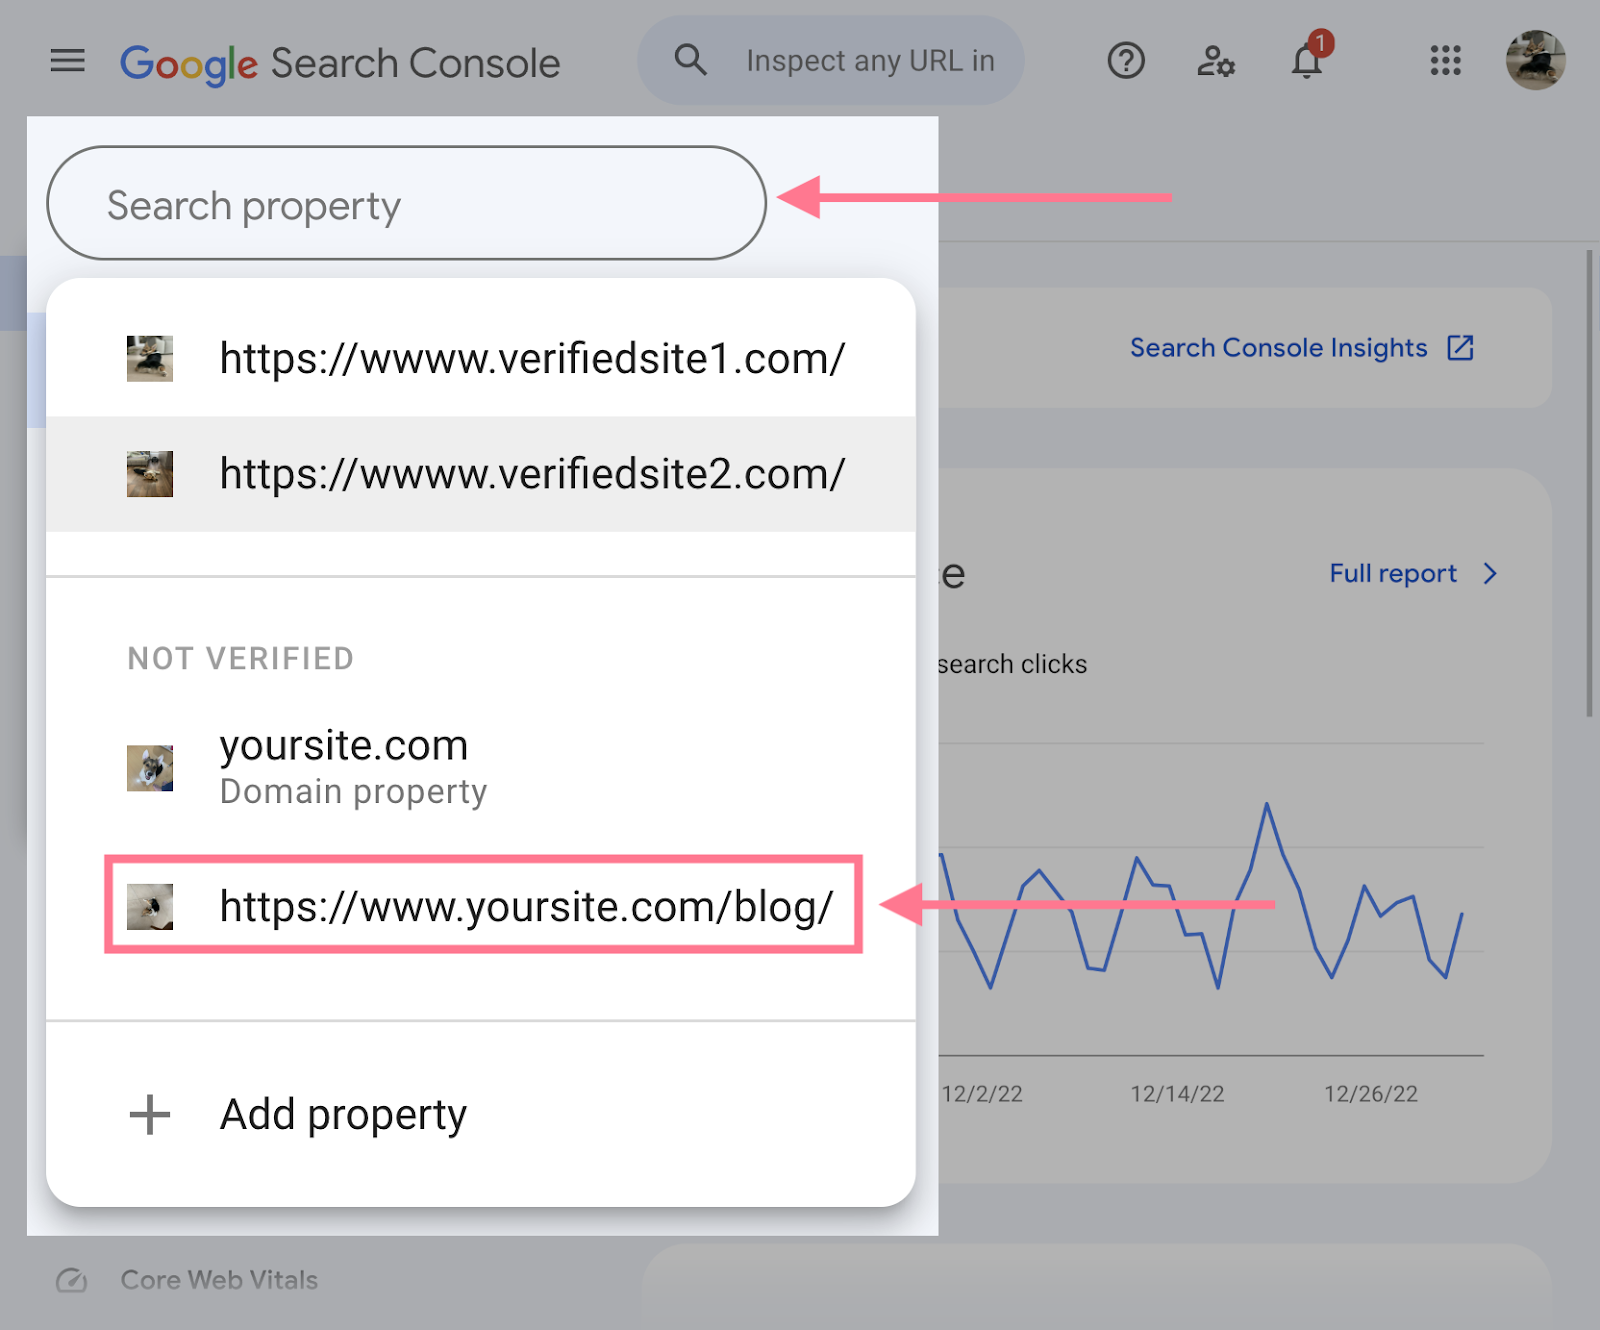Open the Full report link
1600x1330 pixels.
[x=1394, y=573]
